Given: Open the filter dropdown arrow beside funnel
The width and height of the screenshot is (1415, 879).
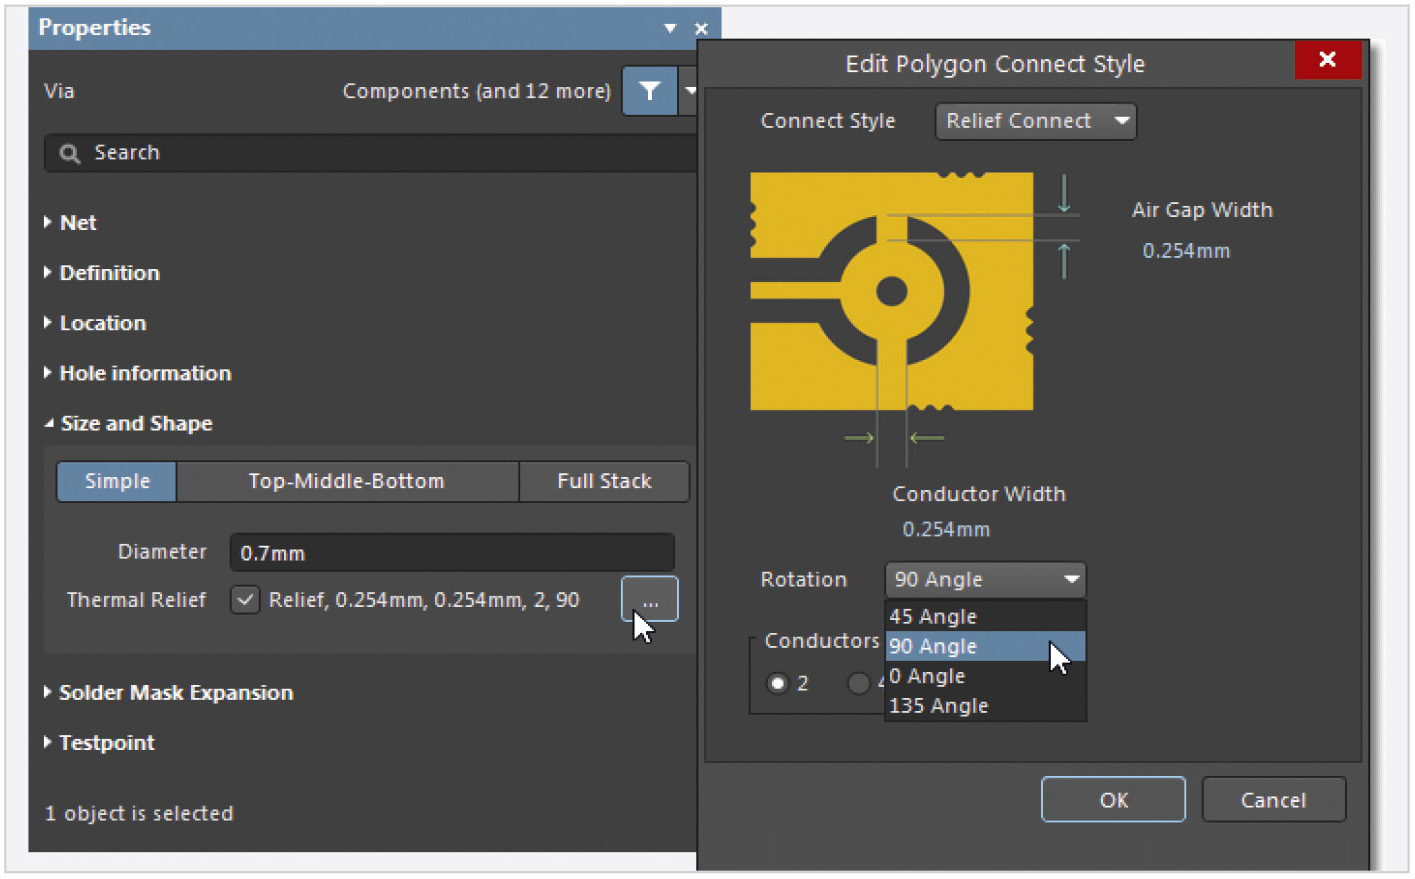Looking at the screenshot, I should (688, 91).
